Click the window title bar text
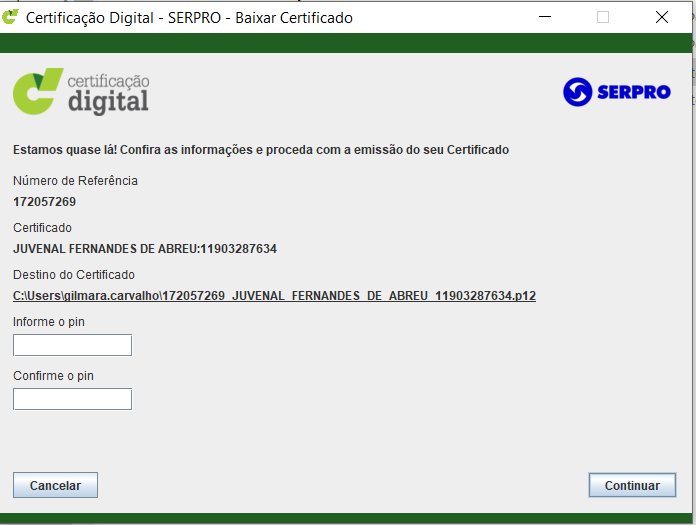This screenshot has height=525, width=696. coord(189,18)
